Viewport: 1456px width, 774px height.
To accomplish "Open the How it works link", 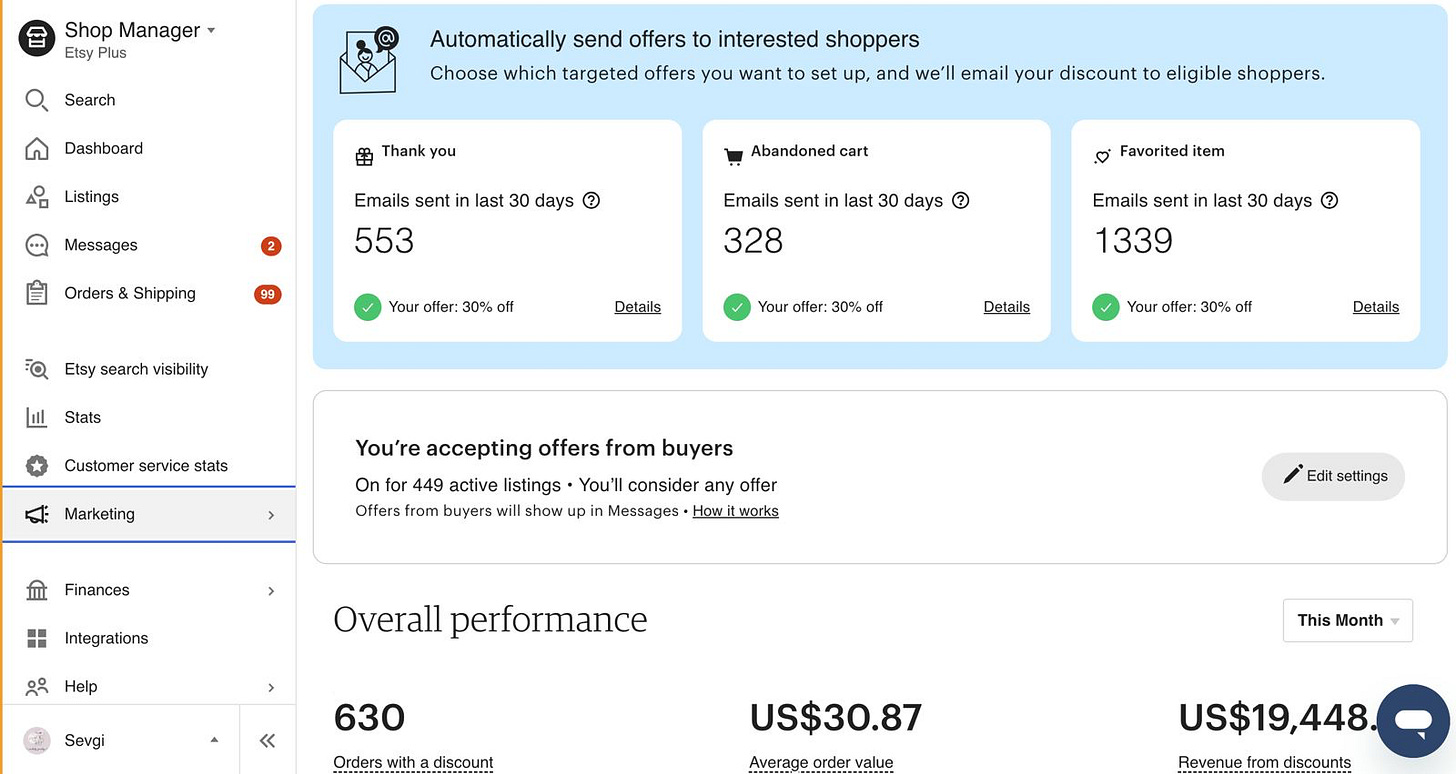I will 735,511.
